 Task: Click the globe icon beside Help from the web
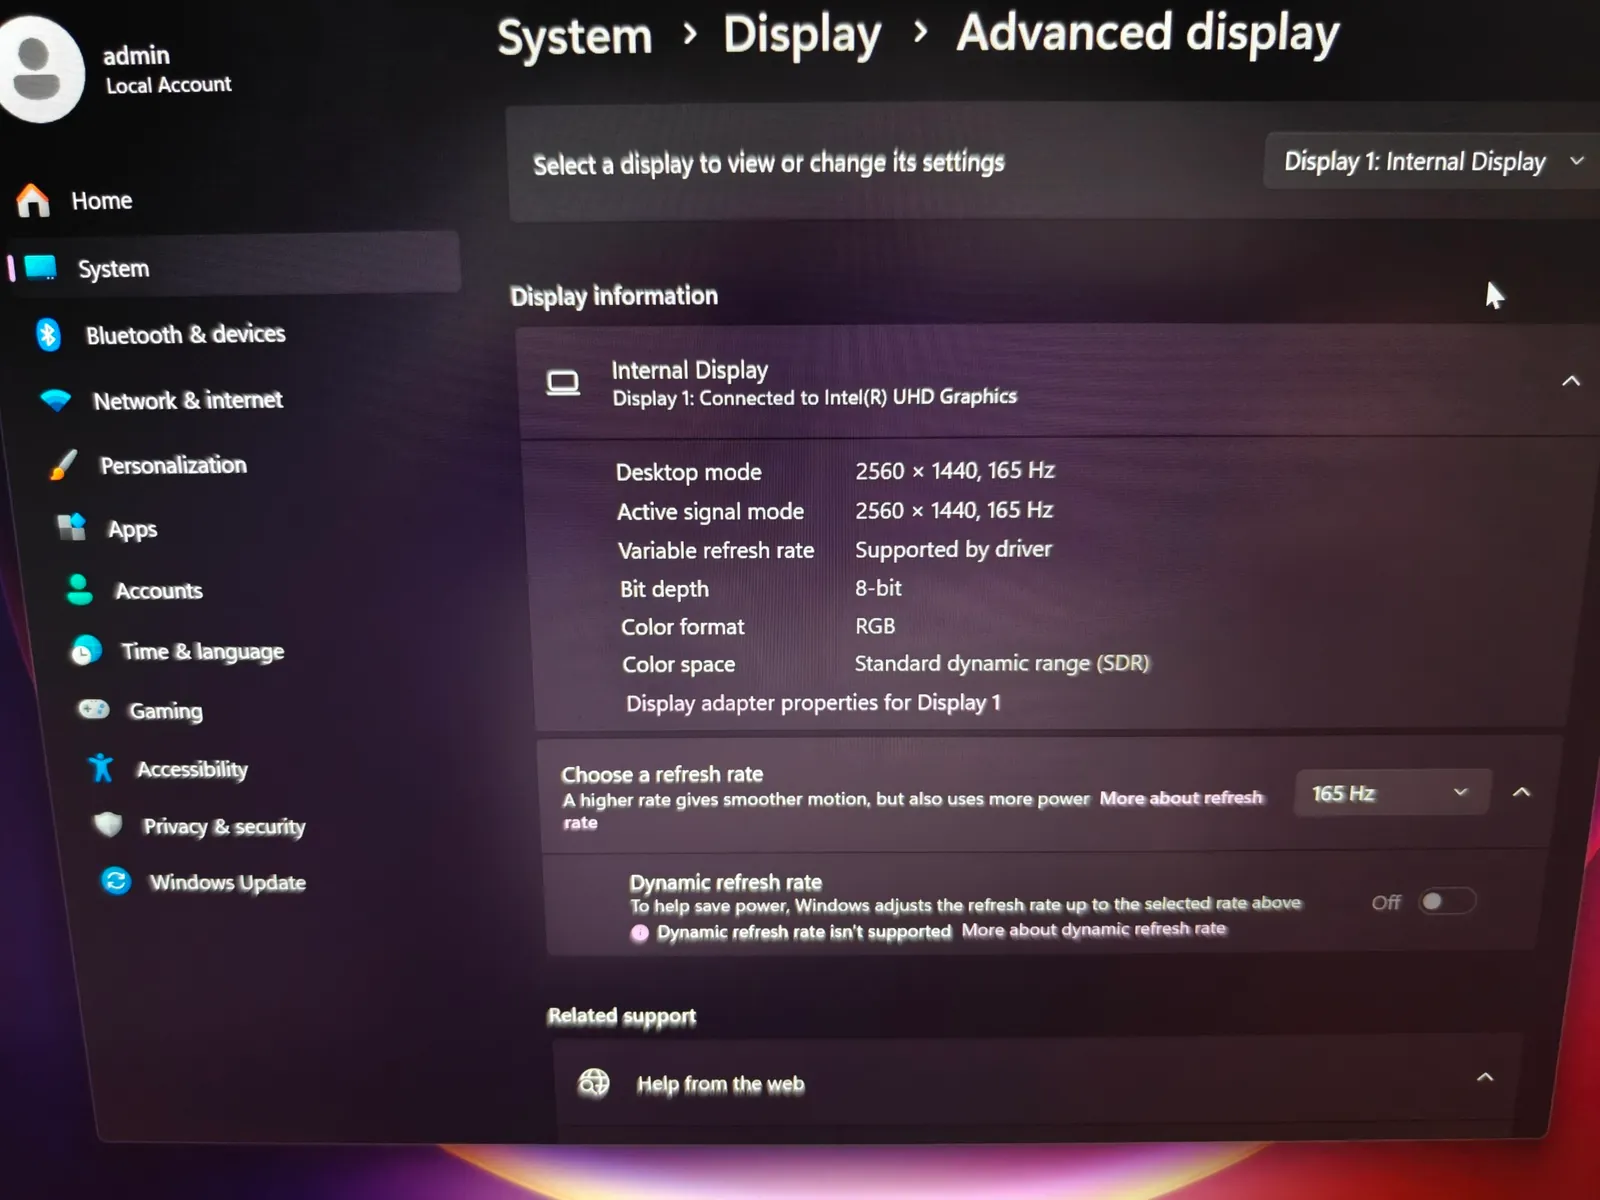594,1082
